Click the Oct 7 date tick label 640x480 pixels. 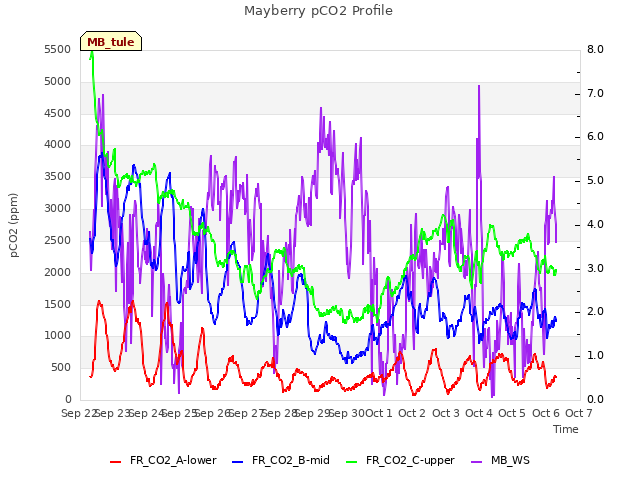pos(579,413)
